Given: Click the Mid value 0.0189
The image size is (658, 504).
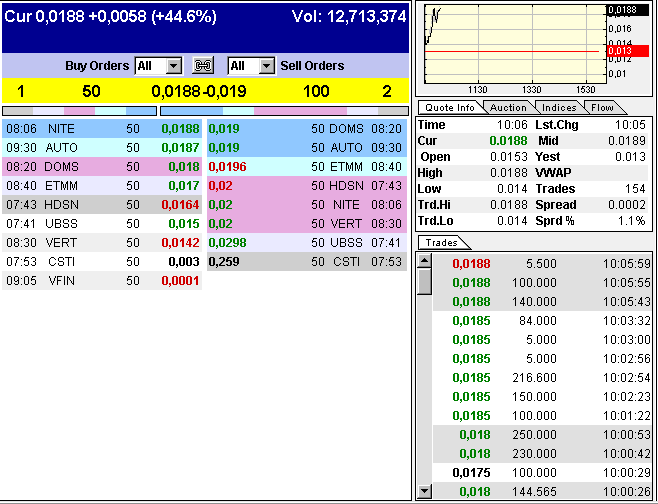Looking at the screenshot, I should tap(627, 141).
